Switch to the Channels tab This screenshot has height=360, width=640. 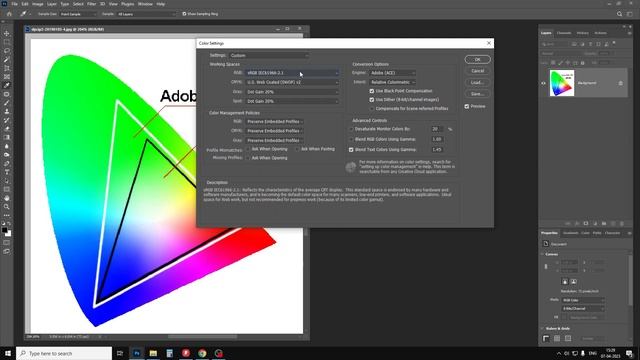564,33
